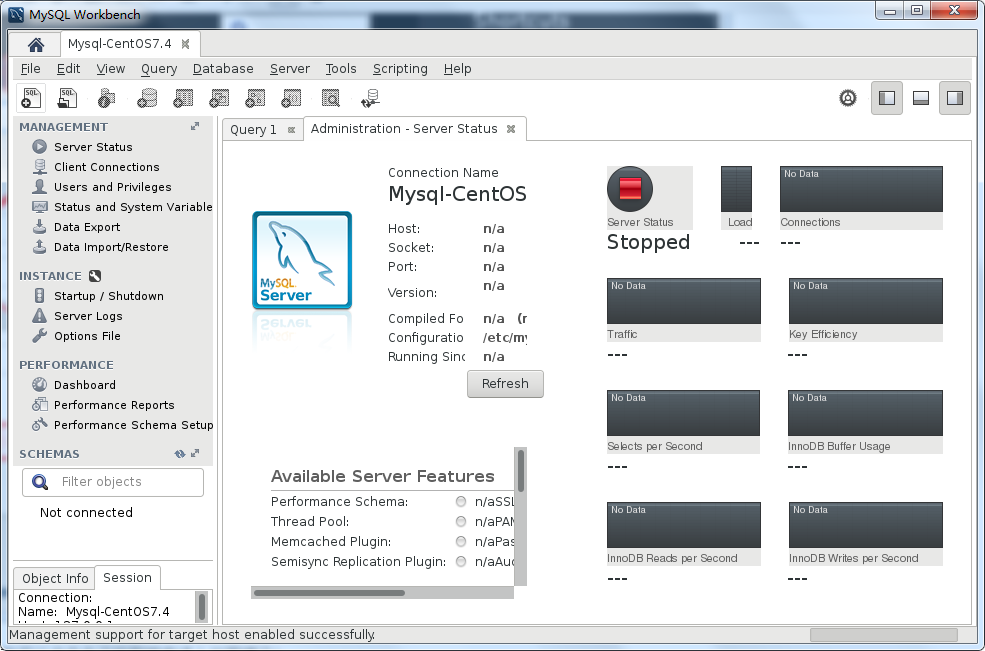Image resolution: width=985 pixels, height=651 pixels.
Task: Open the object inspector toolbar icon
Action: [x=106, y=99]
